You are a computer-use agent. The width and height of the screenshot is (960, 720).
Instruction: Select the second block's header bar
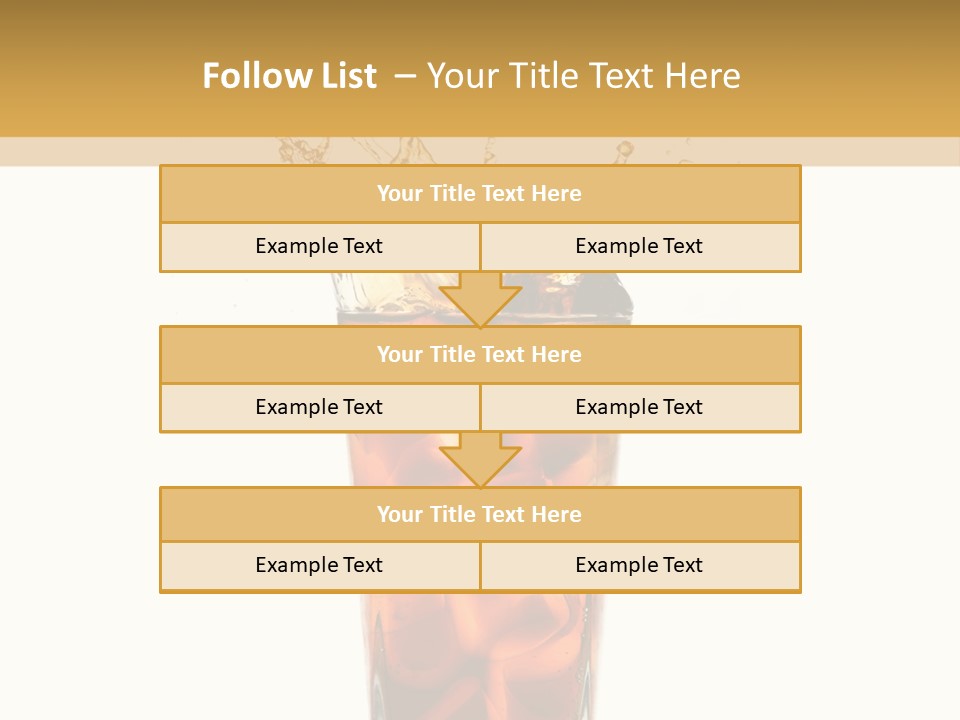point(479,355)
